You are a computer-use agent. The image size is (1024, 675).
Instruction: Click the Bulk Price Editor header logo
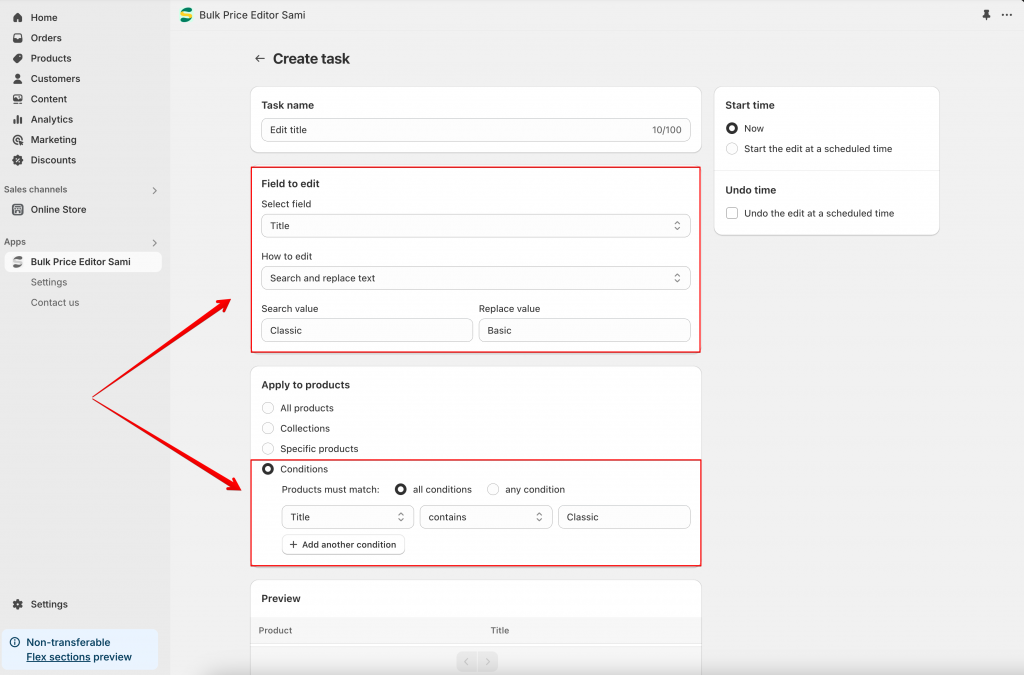(186, 15)
